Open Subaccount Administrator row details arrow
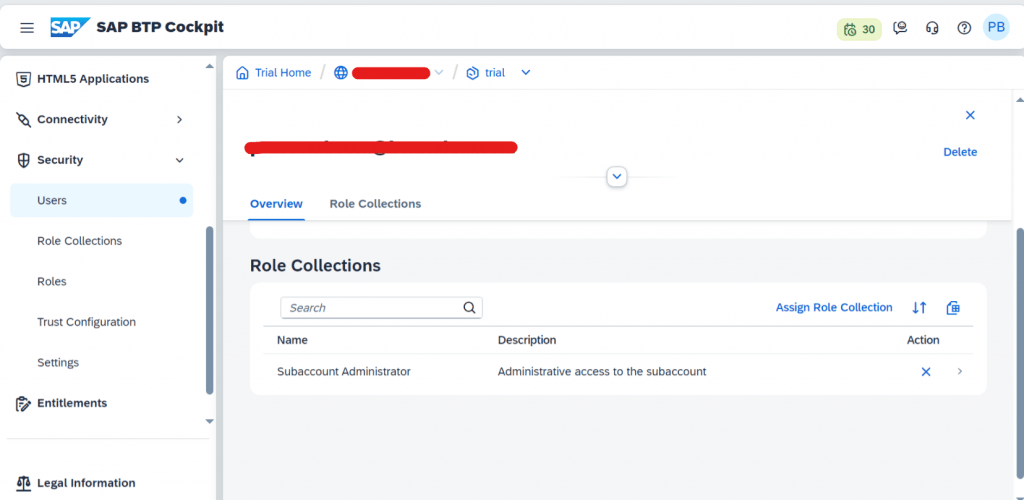Screen dimensions: 1024x500 coord(959,371)
